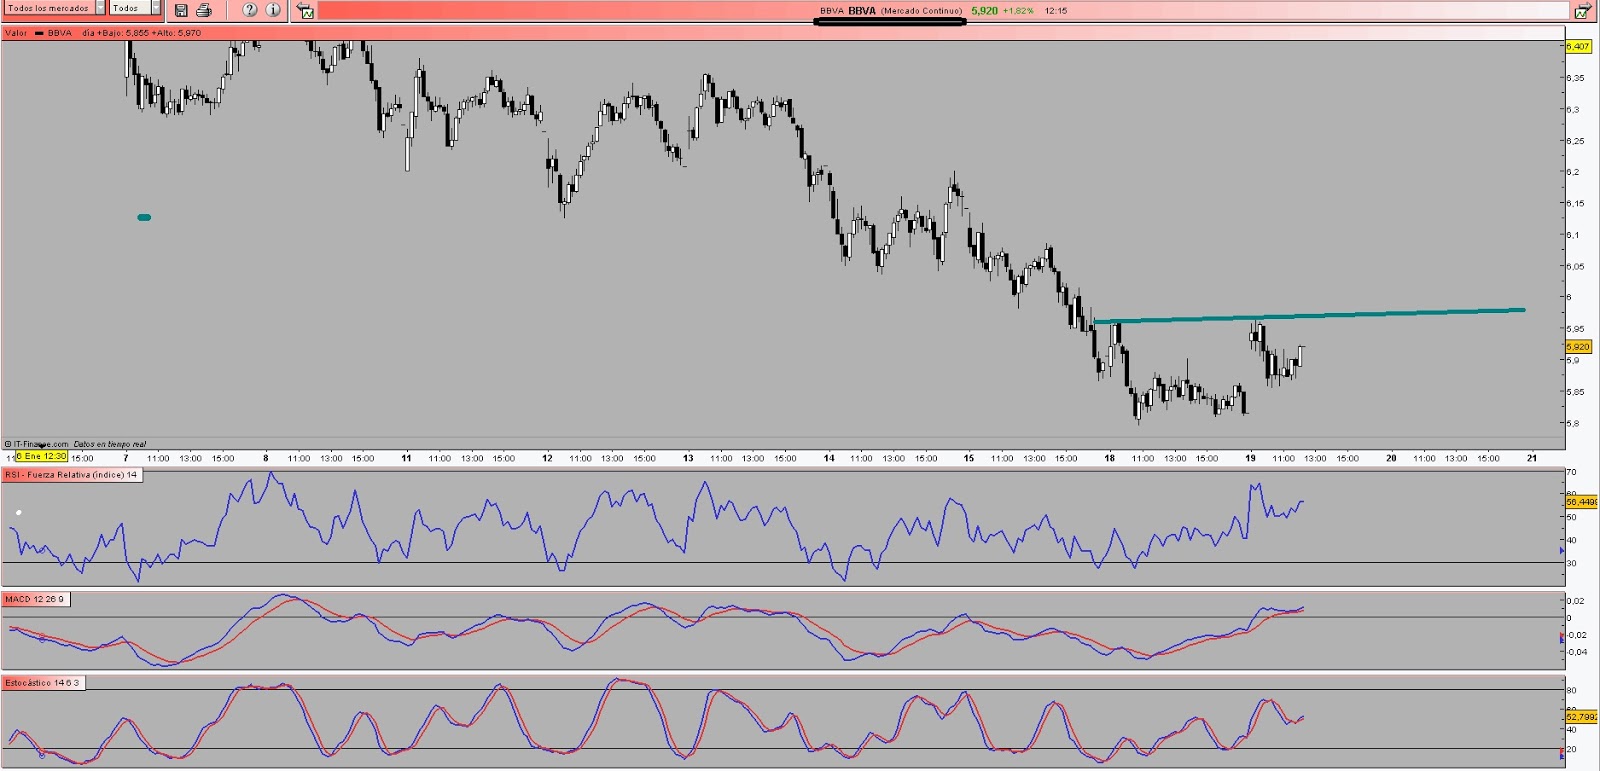The width and height of the screenshot is (1600, 771).
Task: Click the 'Valor BBVA' info label
Action: (38, 33)
